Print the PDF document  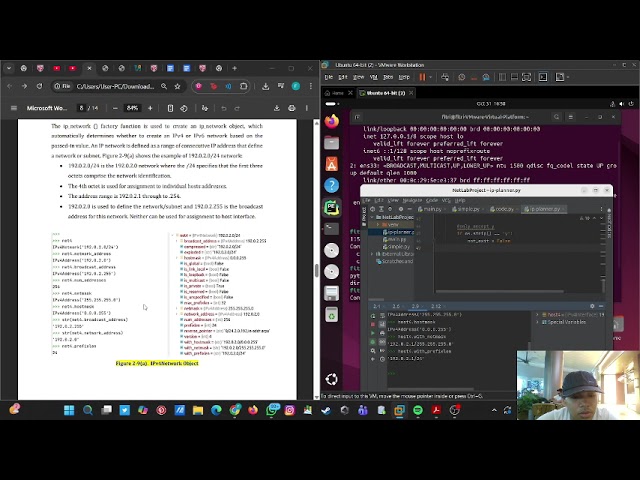click(x=291, y=108)
